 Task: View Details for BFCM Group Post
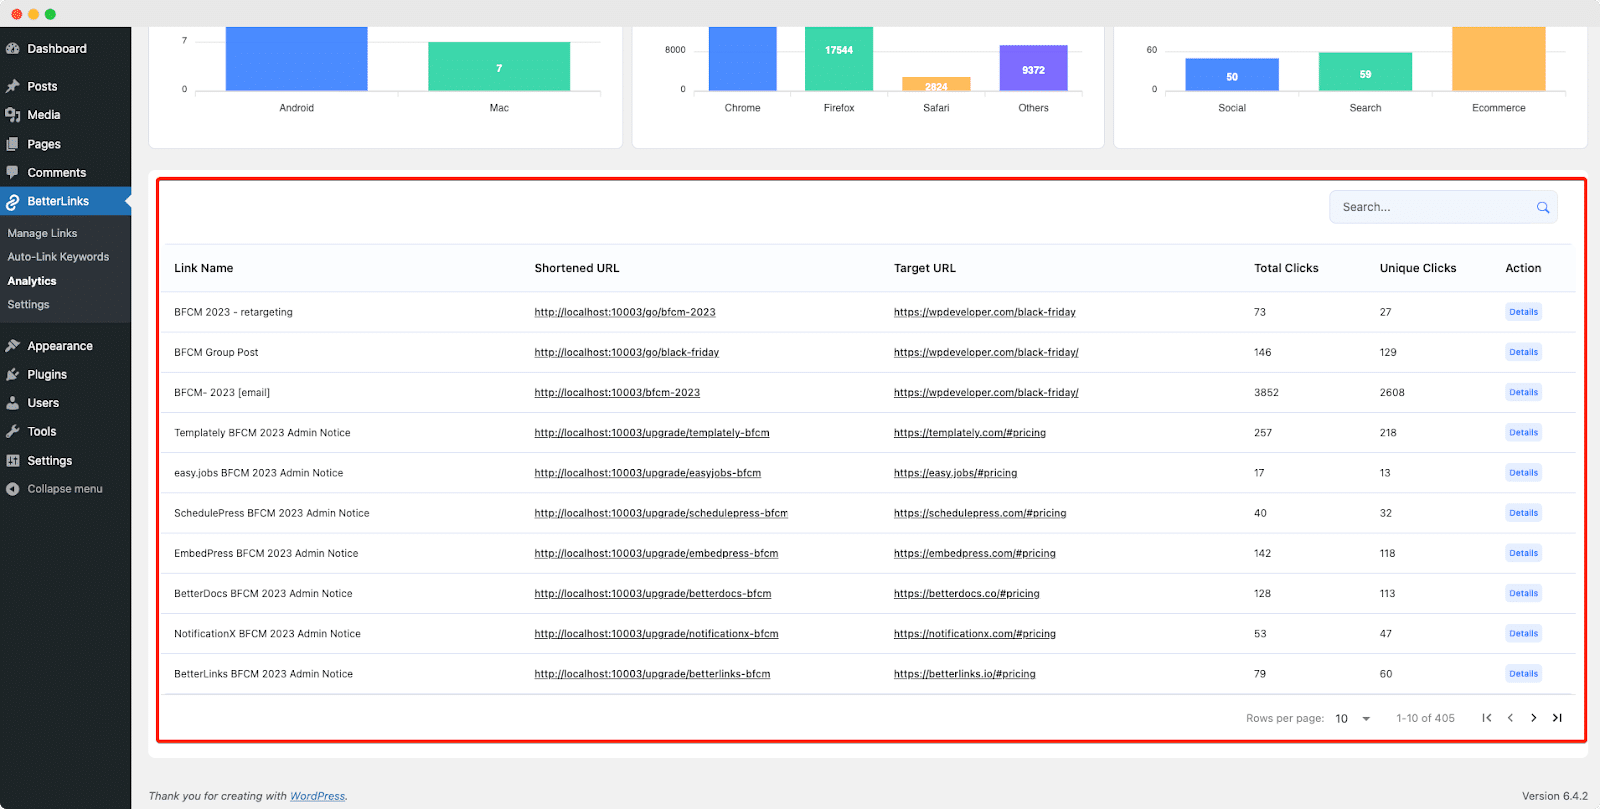click(x=1523, y=352)
